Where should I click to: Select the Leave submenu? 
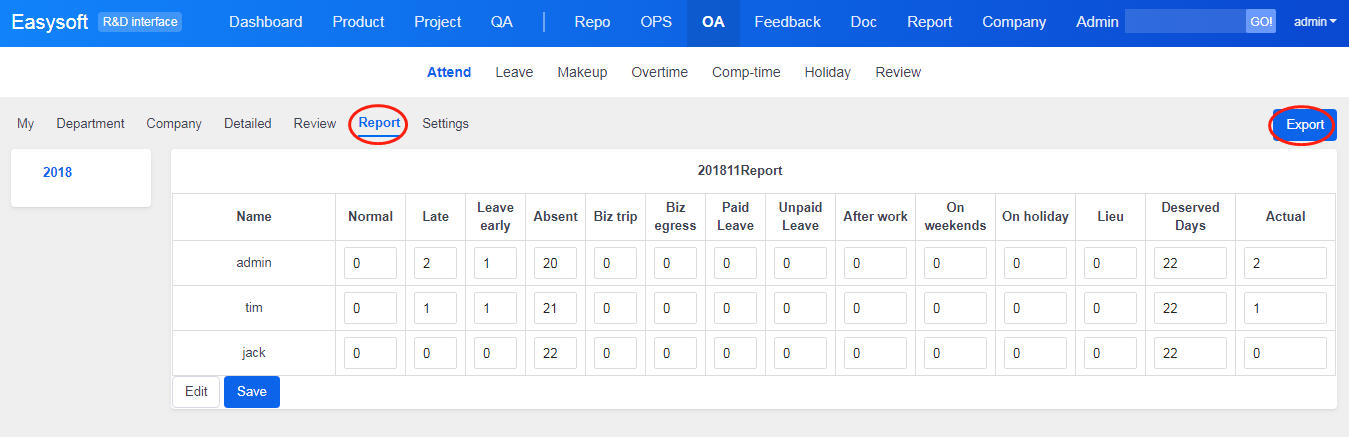pyautogui.click(x=514, y=72)
